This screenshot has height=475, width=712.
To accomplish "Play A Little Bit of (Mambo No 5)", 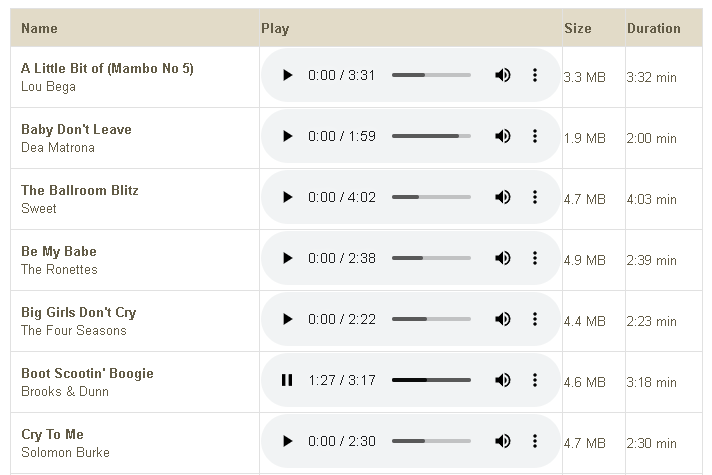I will click(x=287, y=75).
